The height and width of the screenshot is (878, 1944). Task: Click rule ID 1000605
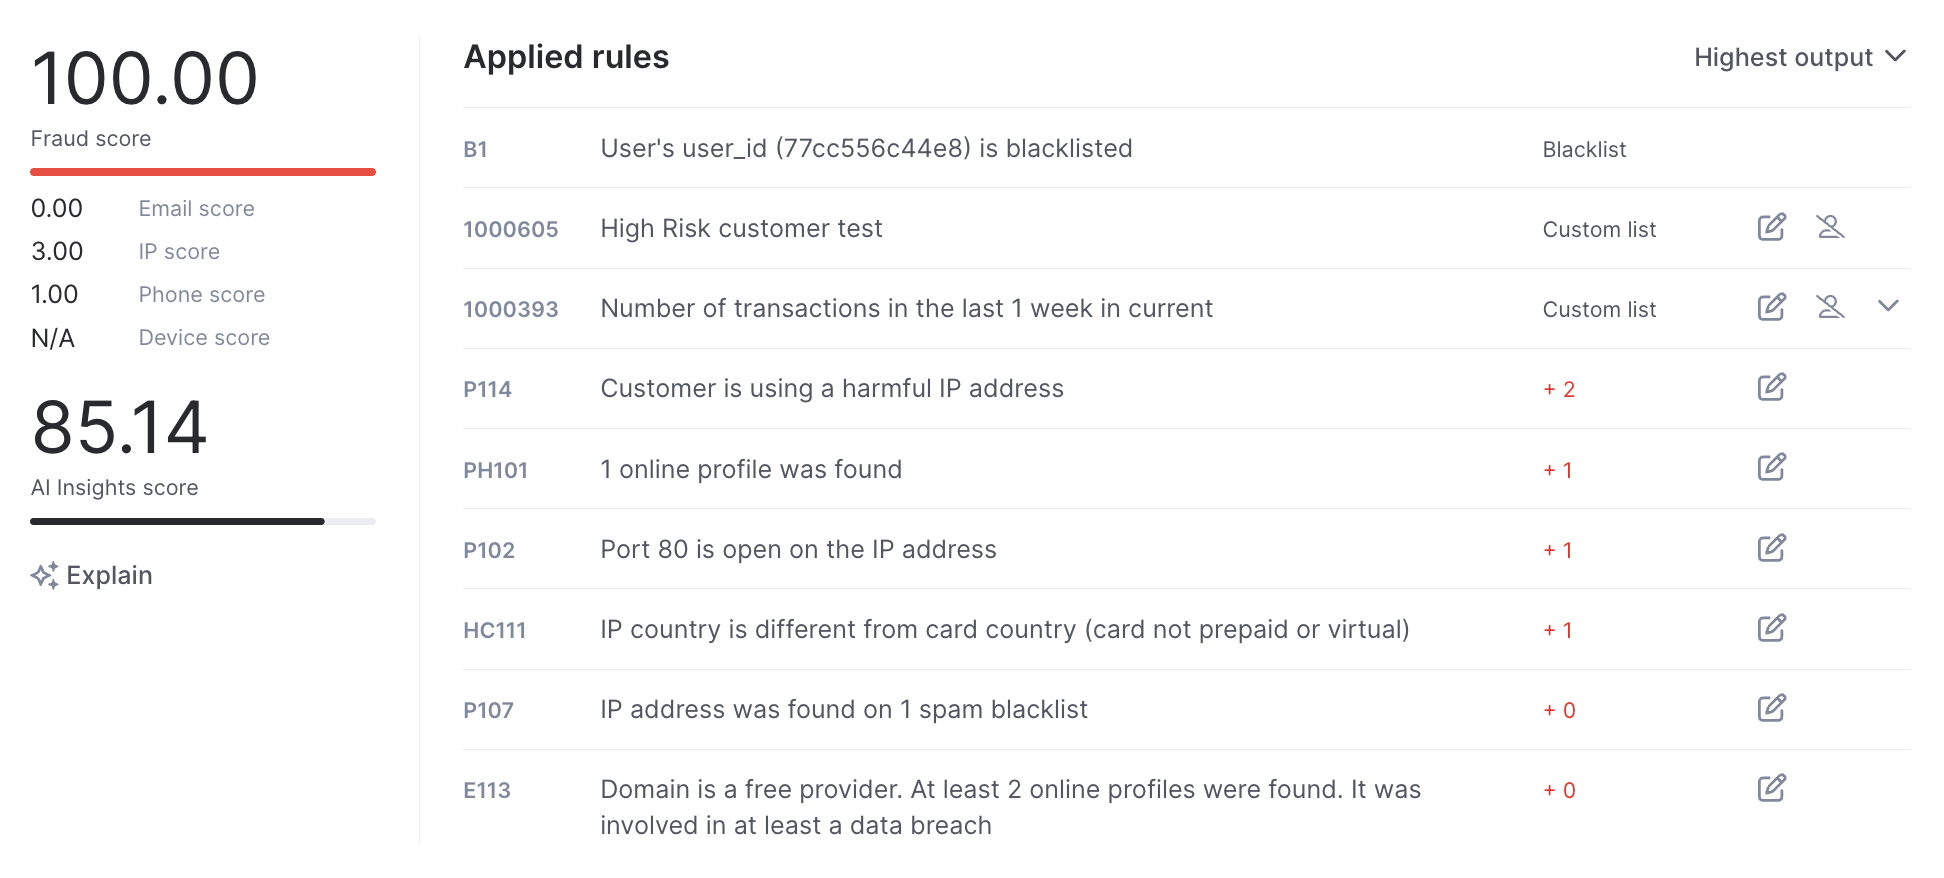510,230
